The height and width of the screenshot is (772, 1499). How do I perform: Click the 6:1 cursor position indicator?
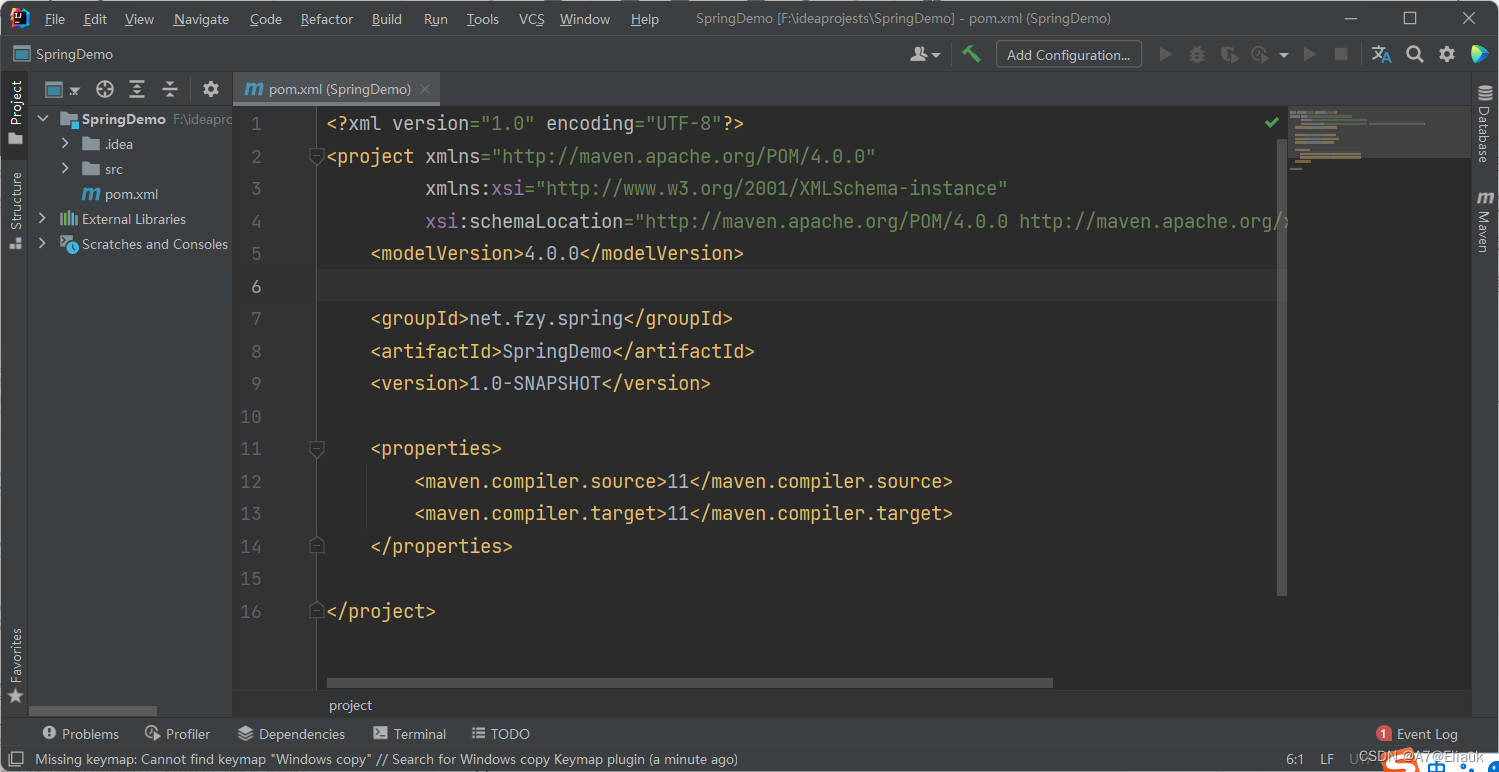coord(1295,759)
